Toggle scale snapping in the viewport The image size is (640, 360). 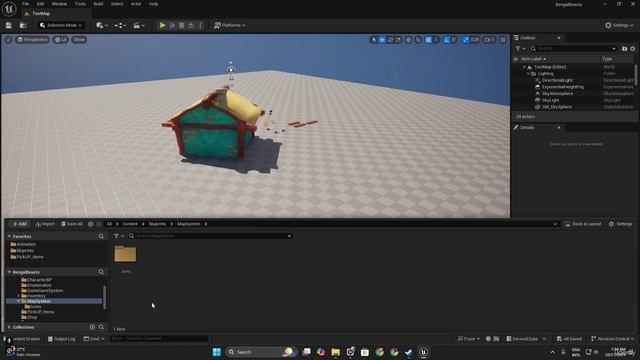coord(466,40)
